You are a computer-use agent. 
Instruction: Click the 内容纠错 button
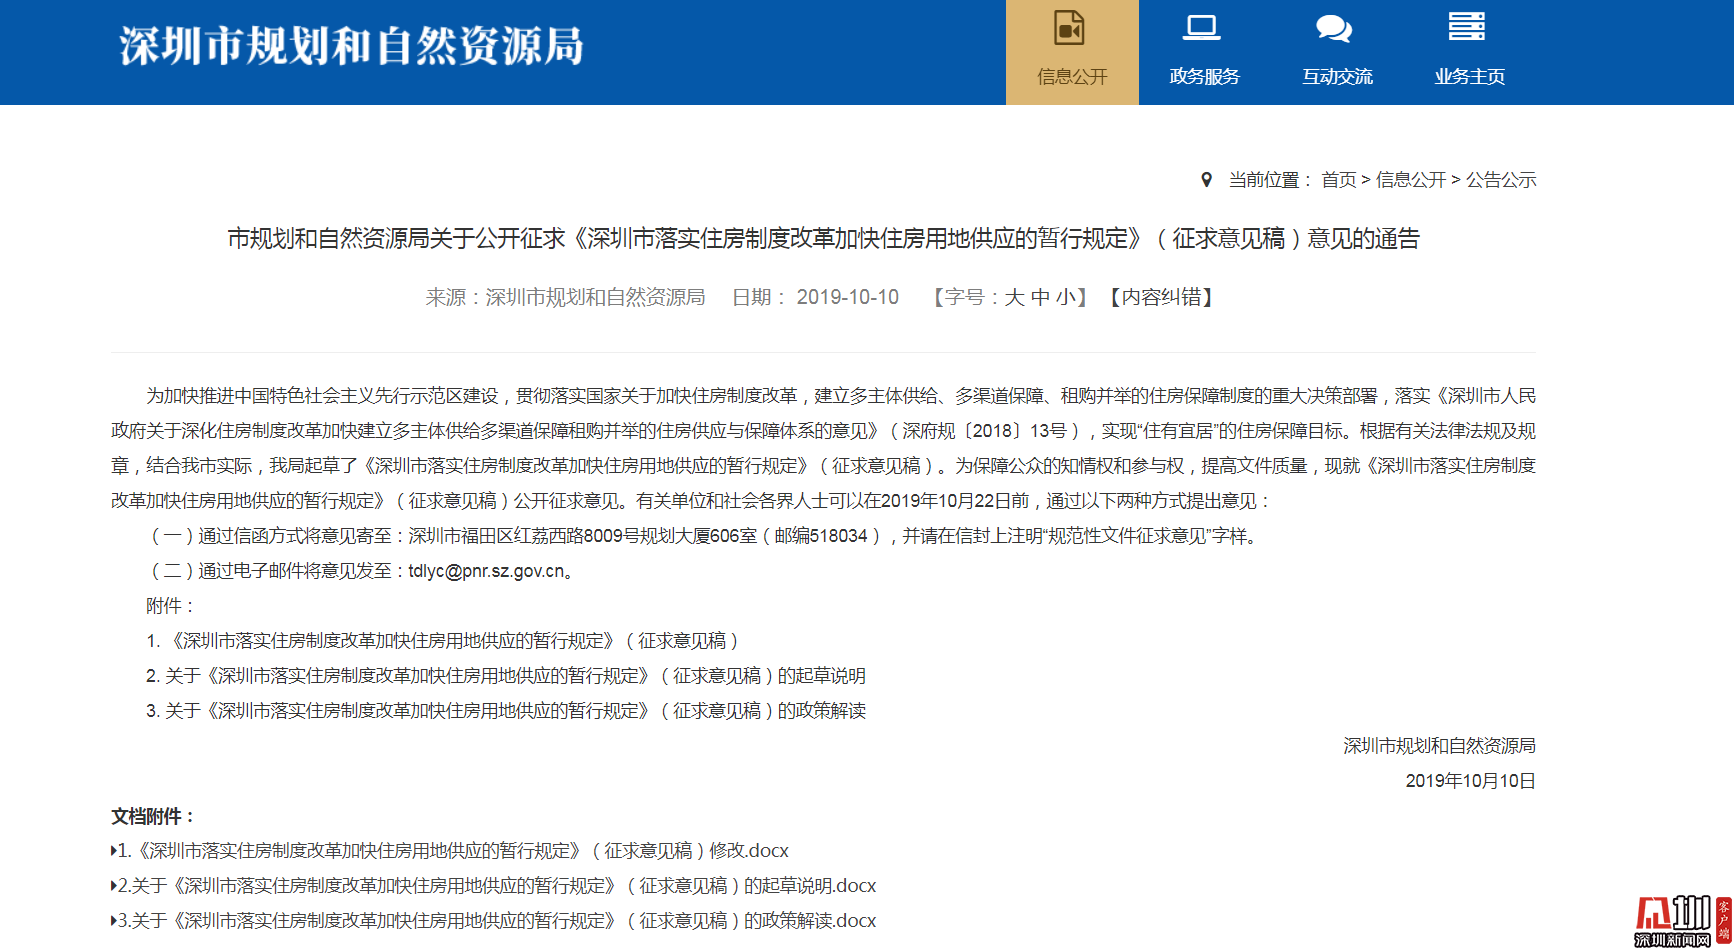(x=1160, y=297)
